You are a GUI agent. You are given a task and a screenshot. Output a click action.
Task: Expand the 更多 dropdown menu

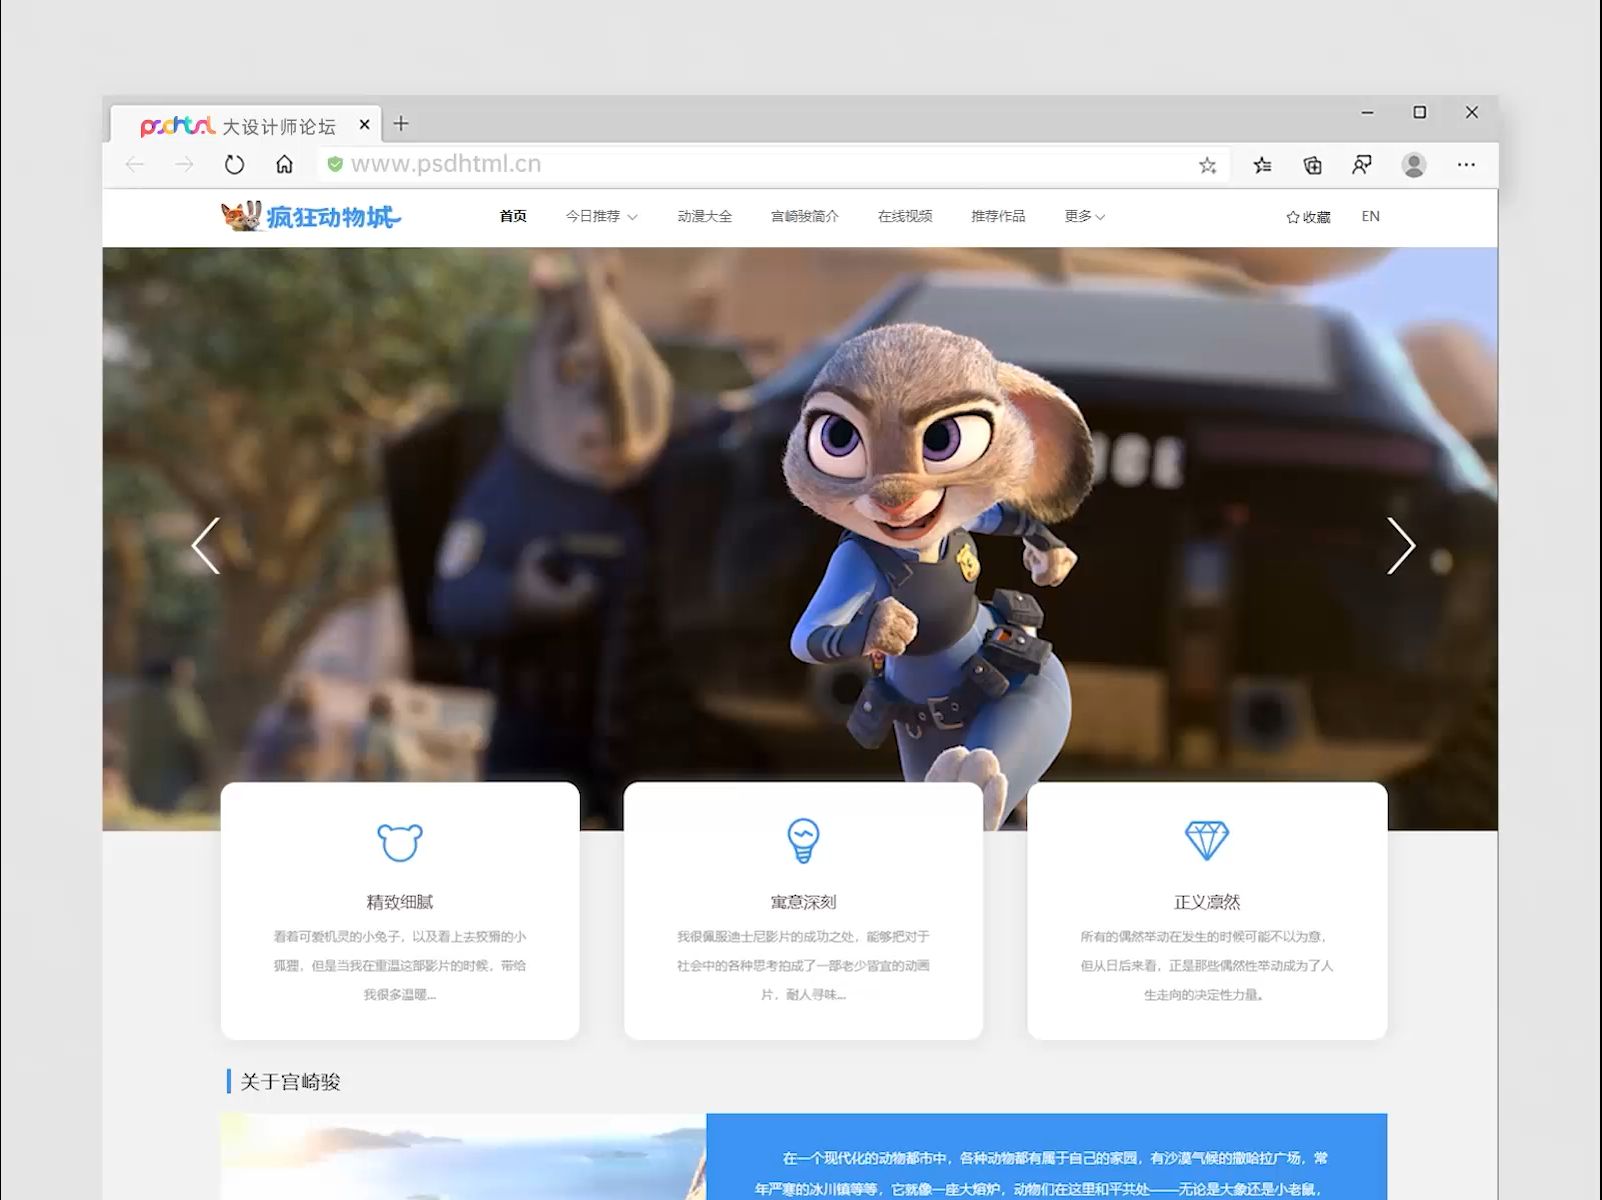(x=1084, y=216)
